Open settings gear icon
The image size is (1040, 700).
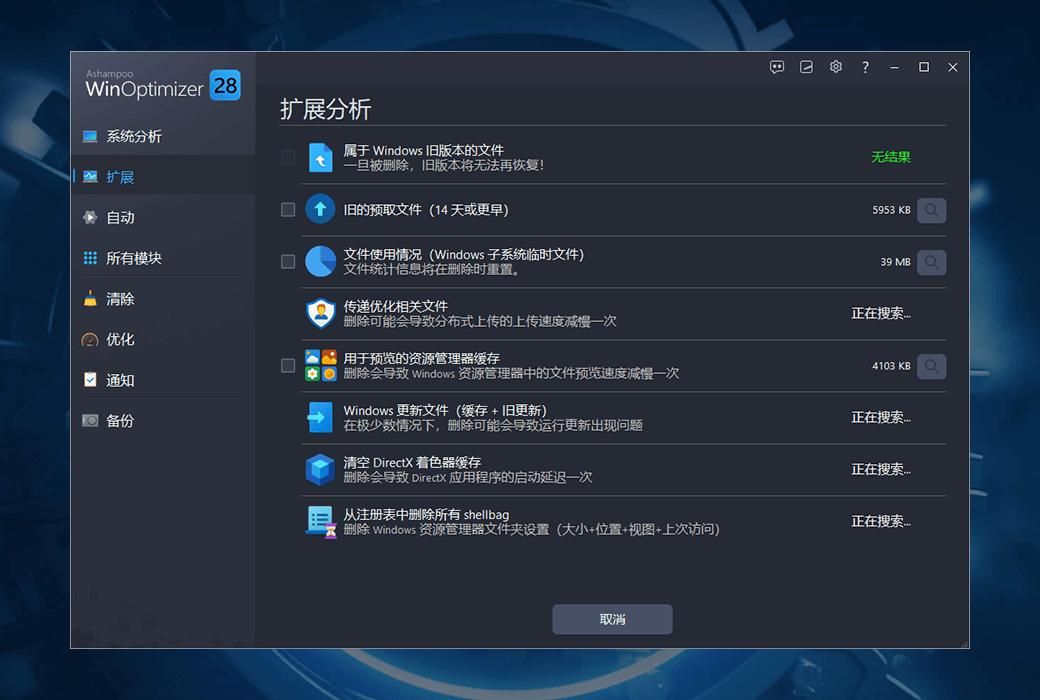(x=836, y=67)
